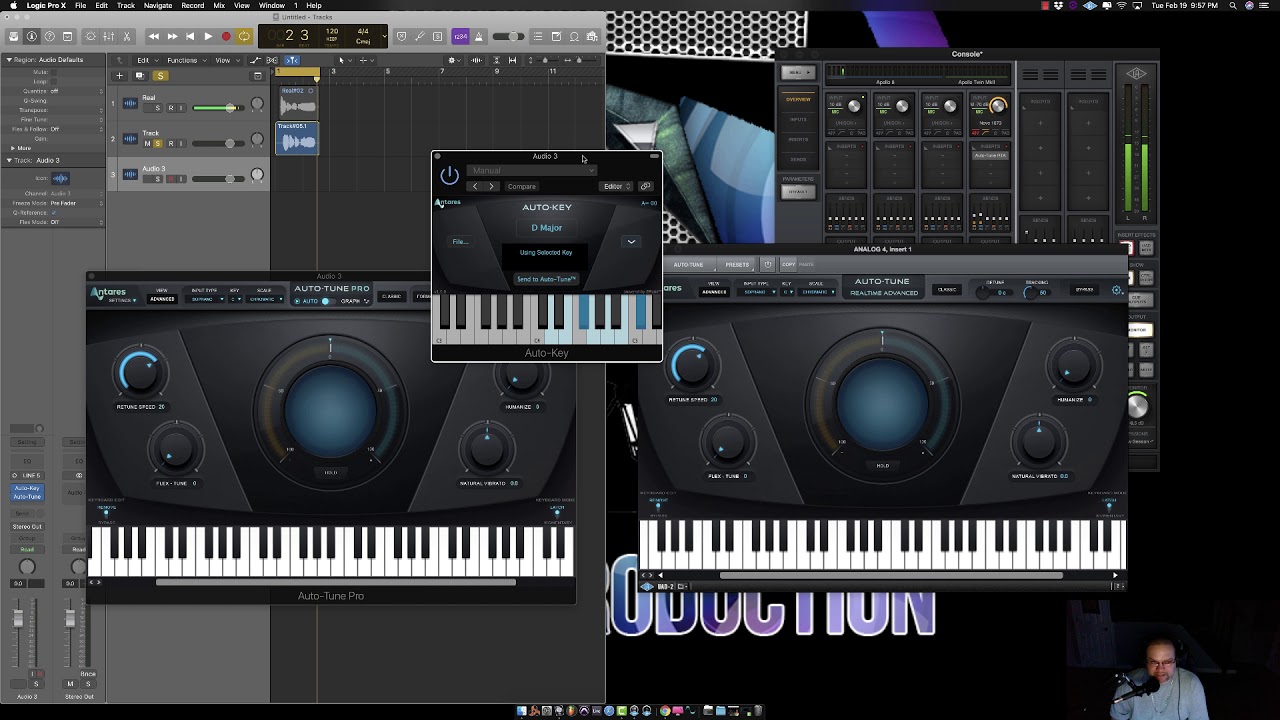Open the Library icon in Logic toolbar
This screenshot has height=720, width=1280.
pyautogui.click(x=14, y=36)
